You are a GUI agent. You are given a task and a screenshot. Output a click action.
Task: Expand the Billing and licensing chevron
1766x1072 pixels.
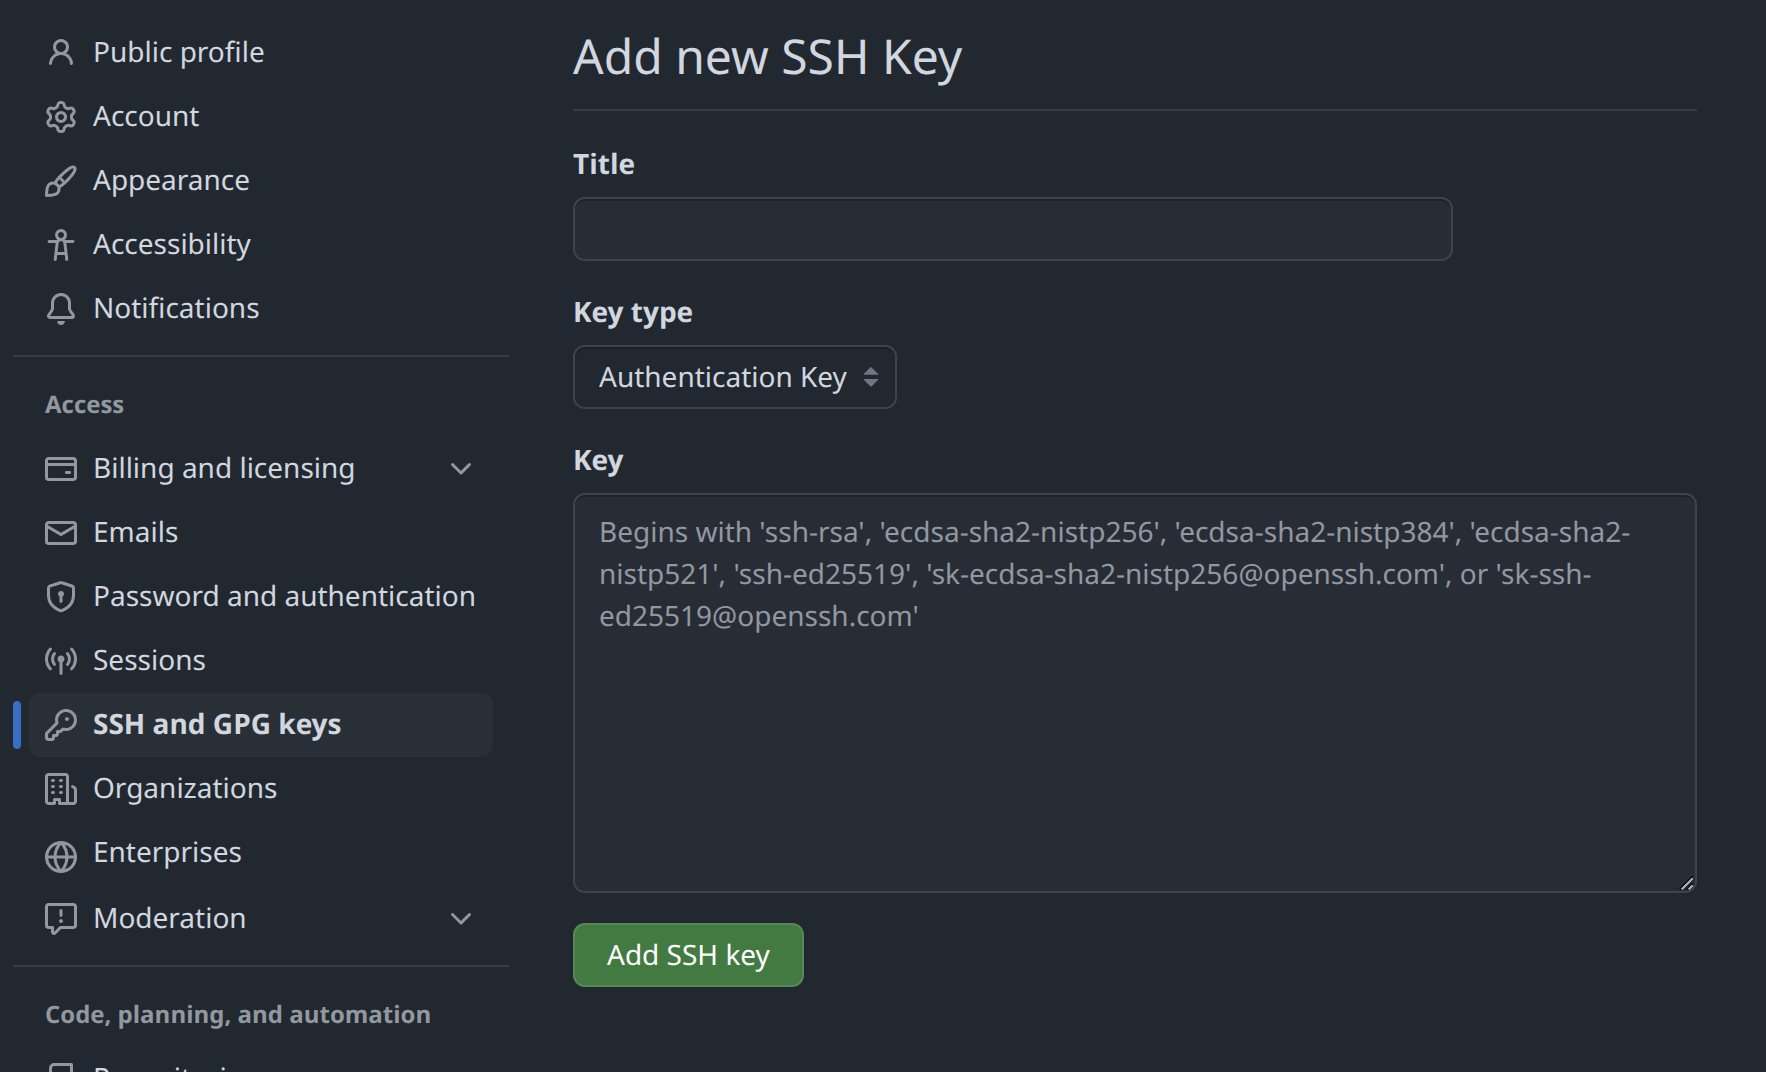click(461, 469)
